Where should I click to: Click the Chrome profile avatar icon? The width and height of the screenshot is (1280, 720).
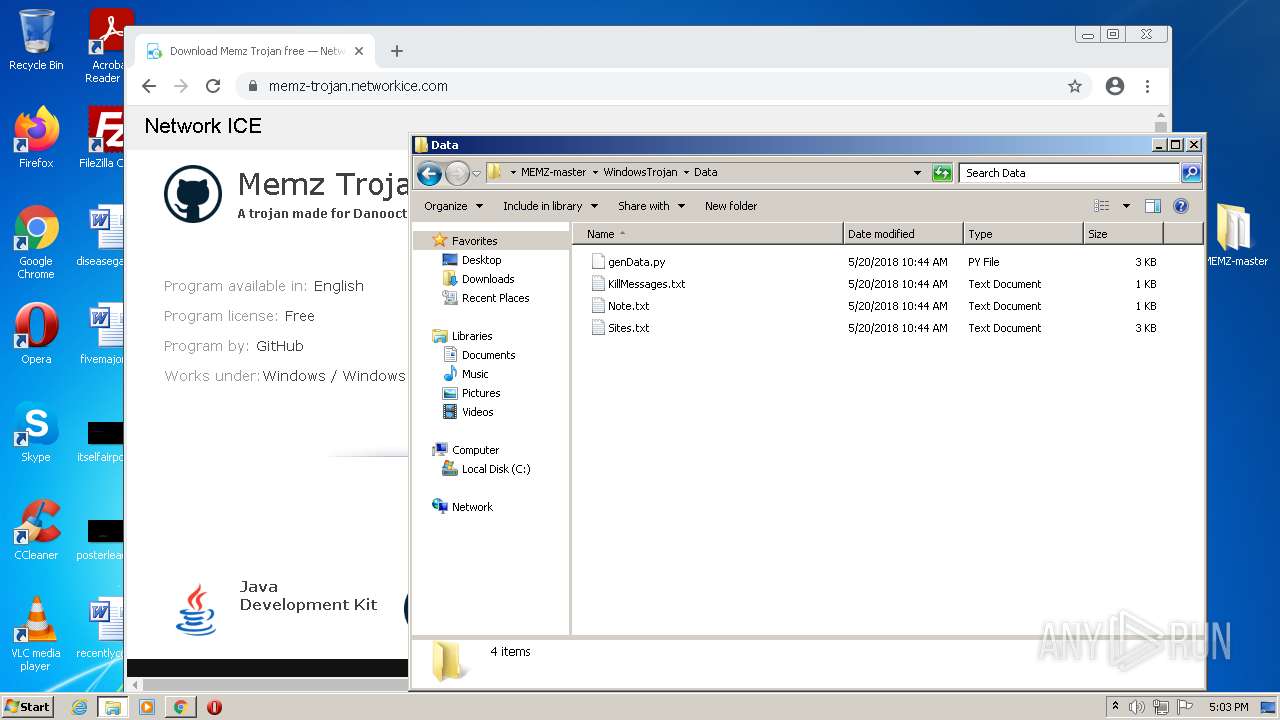(1115, 86)
